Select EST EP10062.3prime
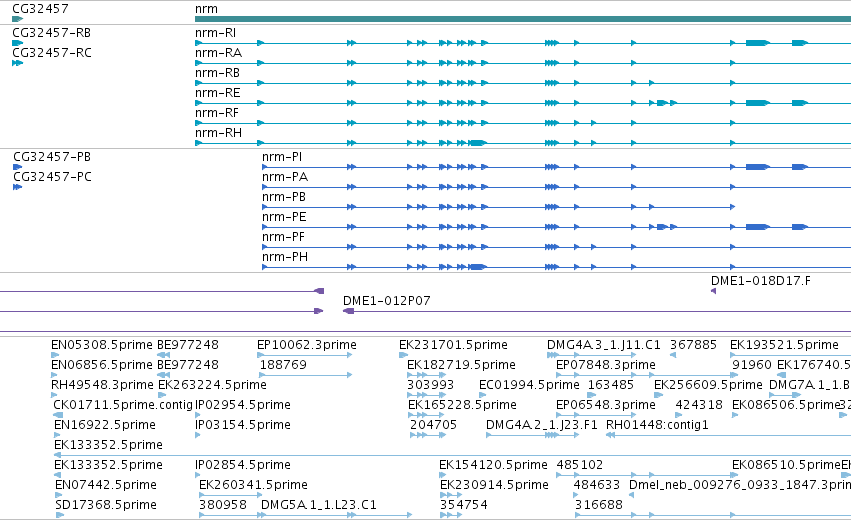The width and height of the screenshot is (851, 520). point(307,345)
